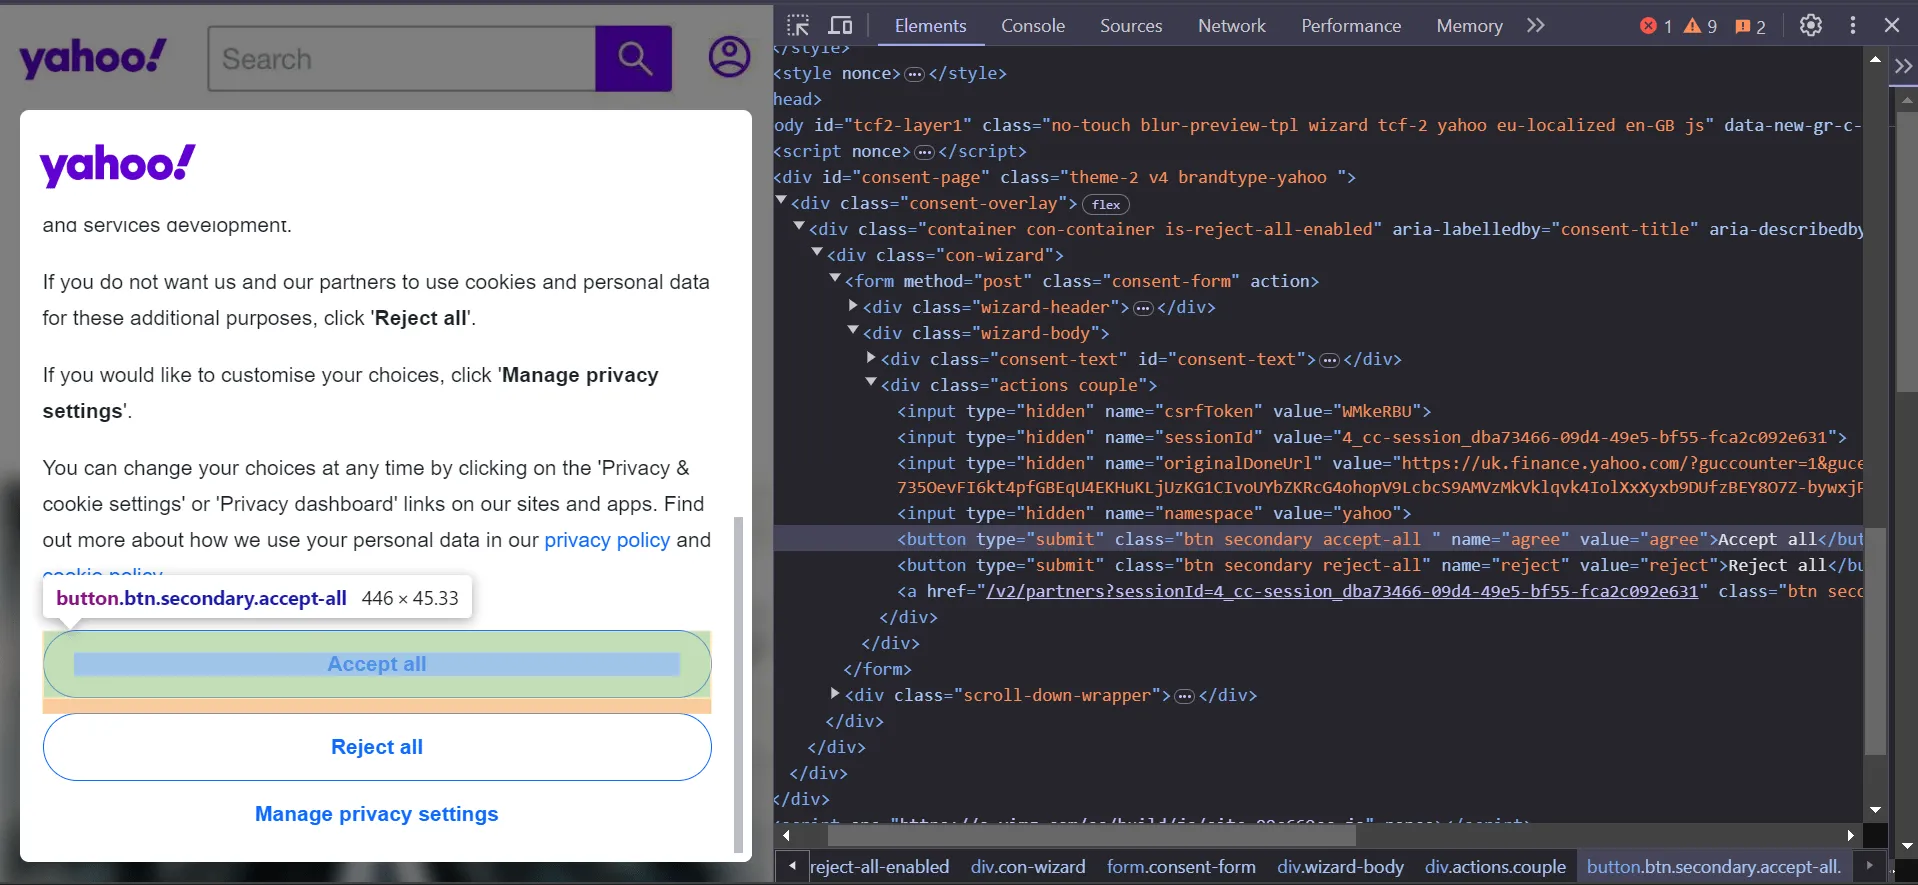
Task: Click the Elements vertical scrollbar thumb
Action: pos(1875,642)
